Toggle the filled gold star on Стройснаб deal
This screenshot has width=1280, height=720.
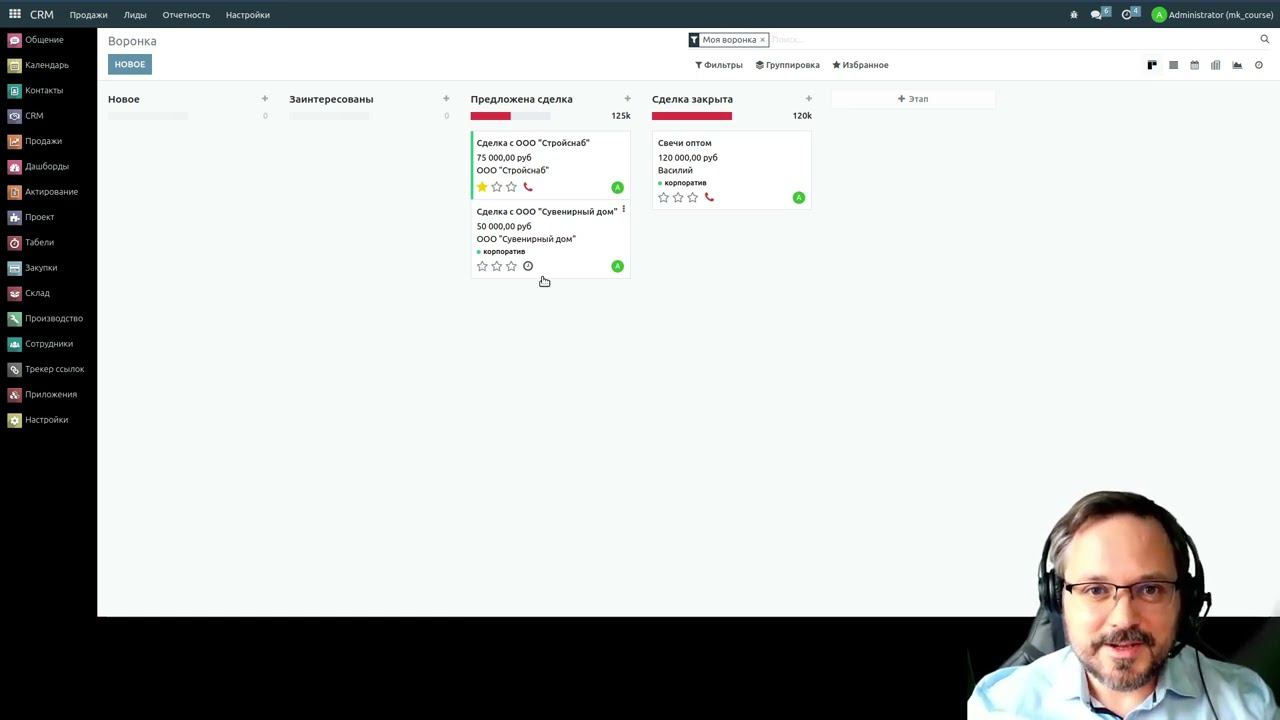click(482, 187)
